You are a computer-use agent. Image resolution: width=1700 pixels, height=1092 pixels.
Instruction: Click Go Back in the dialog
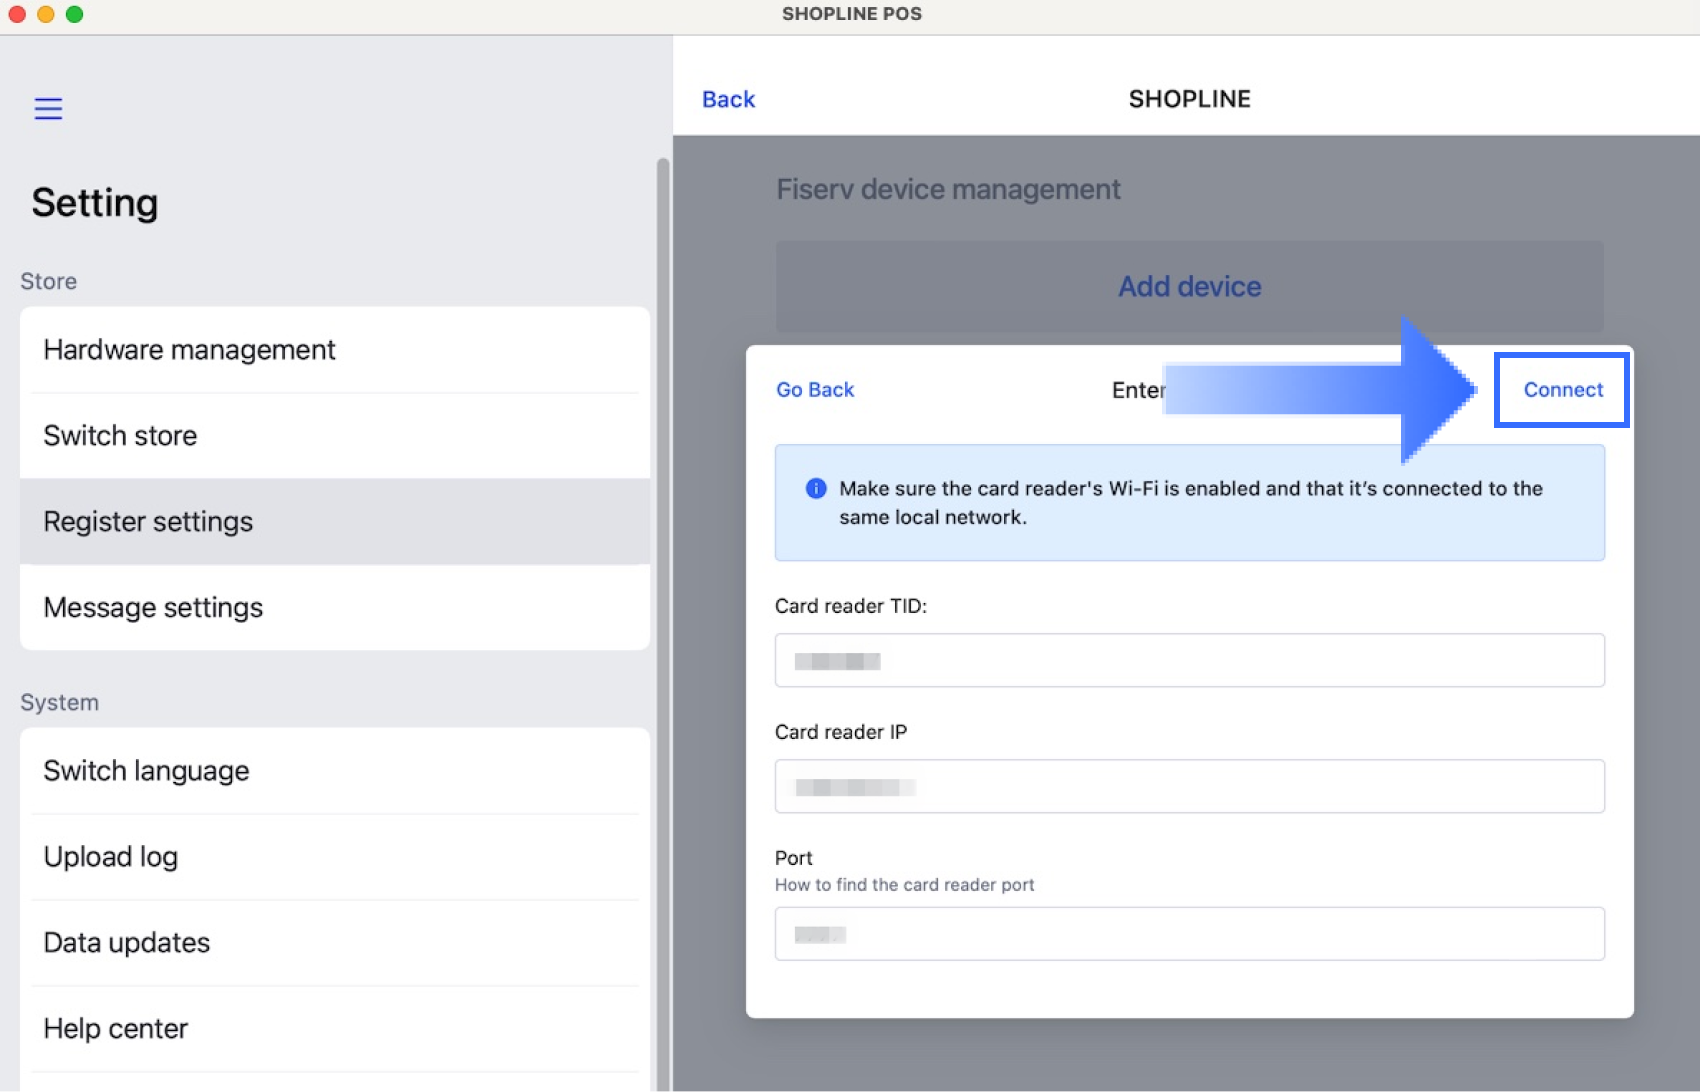815,390
